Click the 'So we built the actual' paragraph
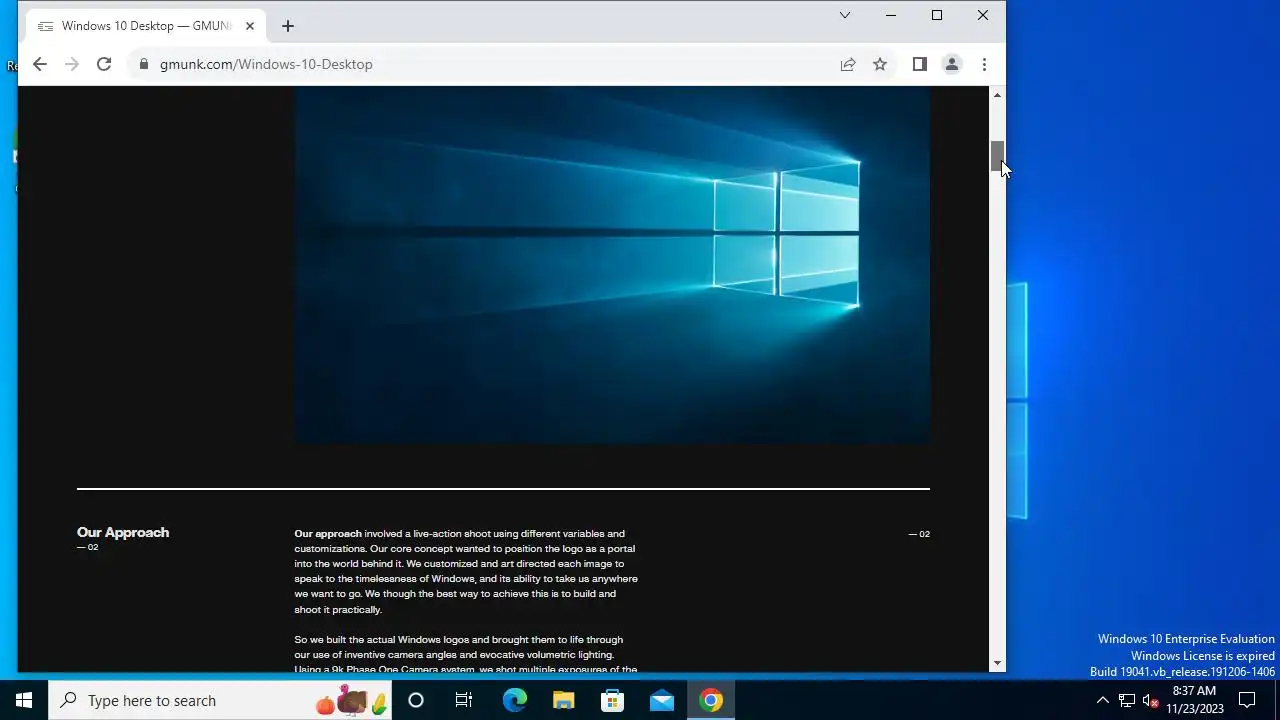 coord(466,654)
